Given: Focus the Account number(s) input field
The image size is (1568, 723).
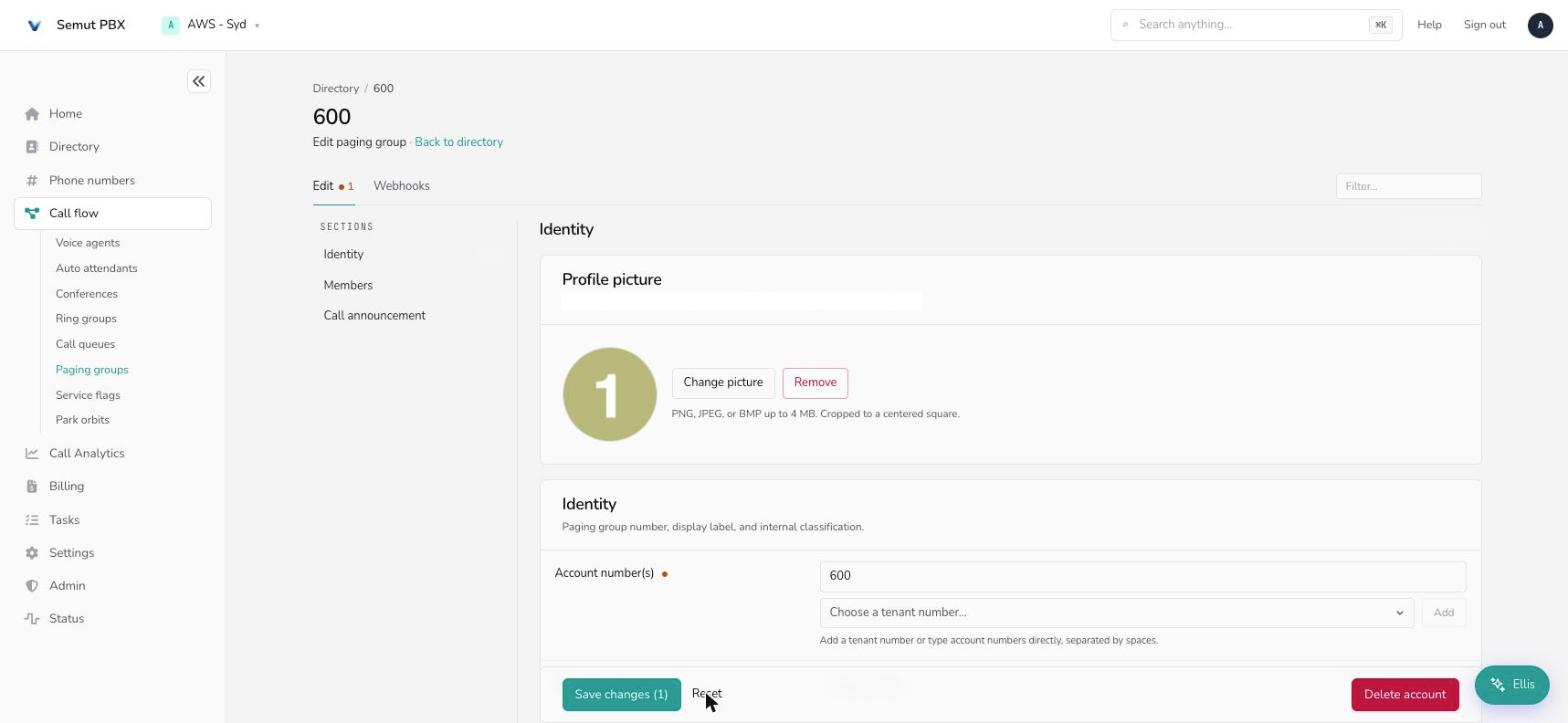Looking at the screenshot, I should tap(1142, 576).
